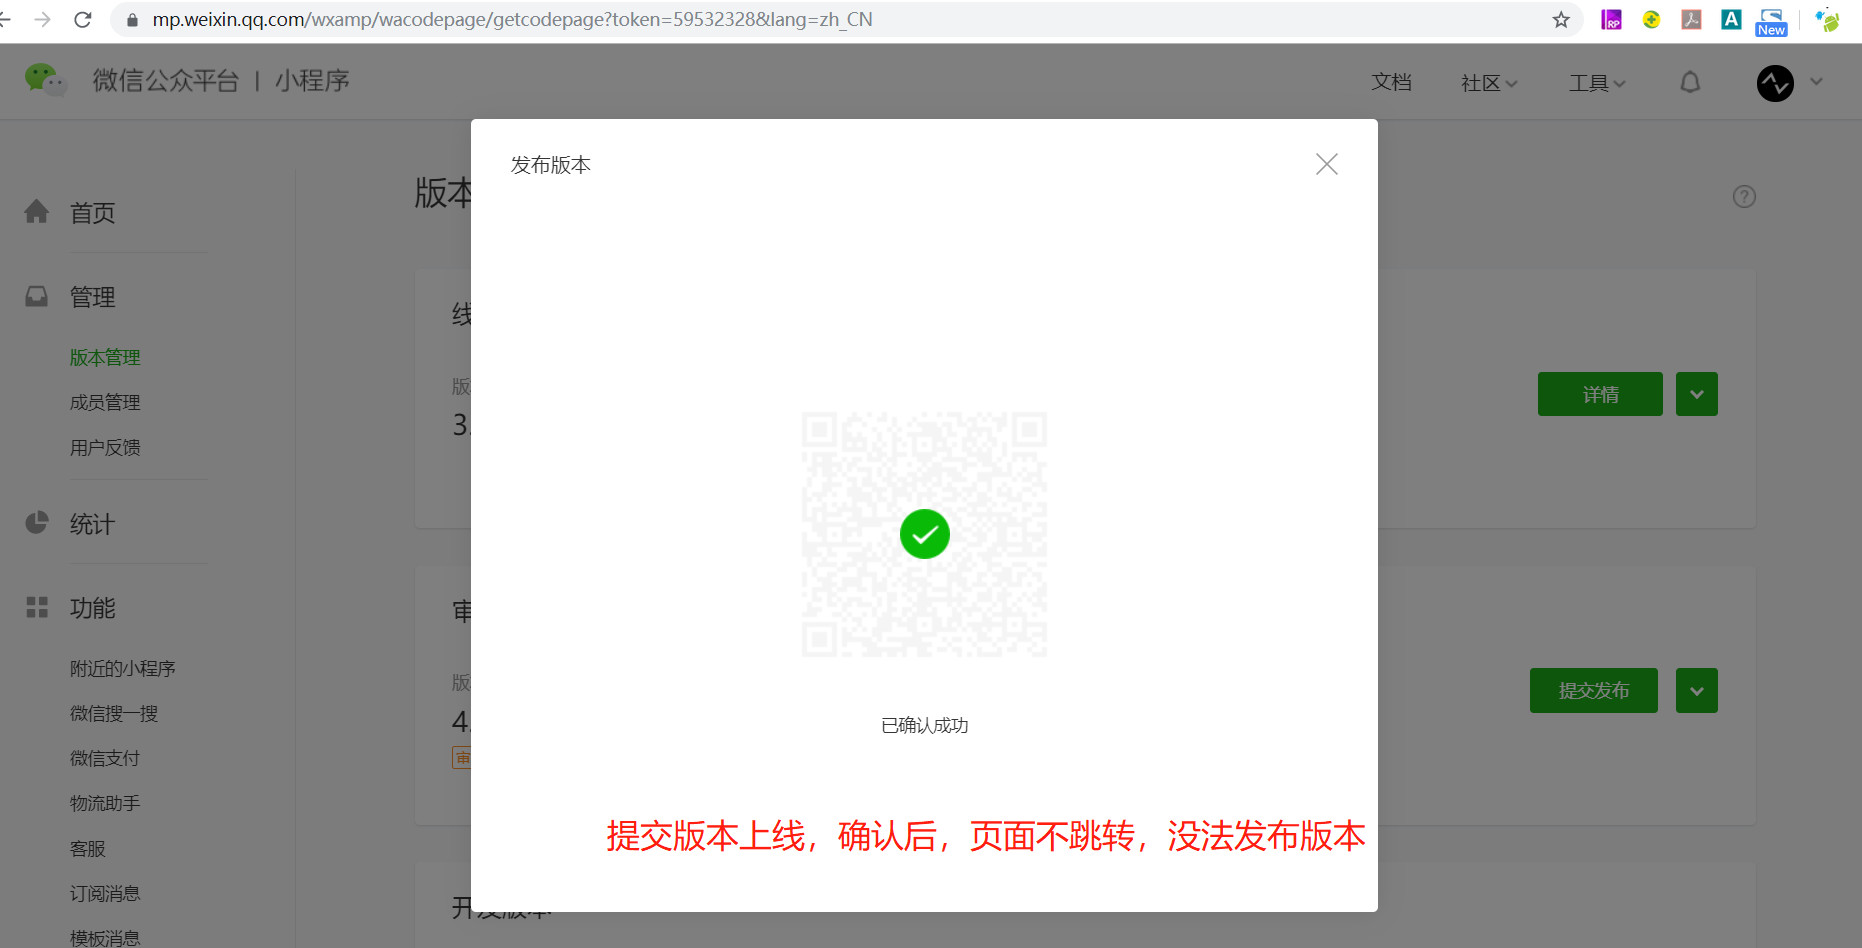Screen dimensions: 1862x948
Task: Expand the dropdown next to 详情
Action: 1697,394
